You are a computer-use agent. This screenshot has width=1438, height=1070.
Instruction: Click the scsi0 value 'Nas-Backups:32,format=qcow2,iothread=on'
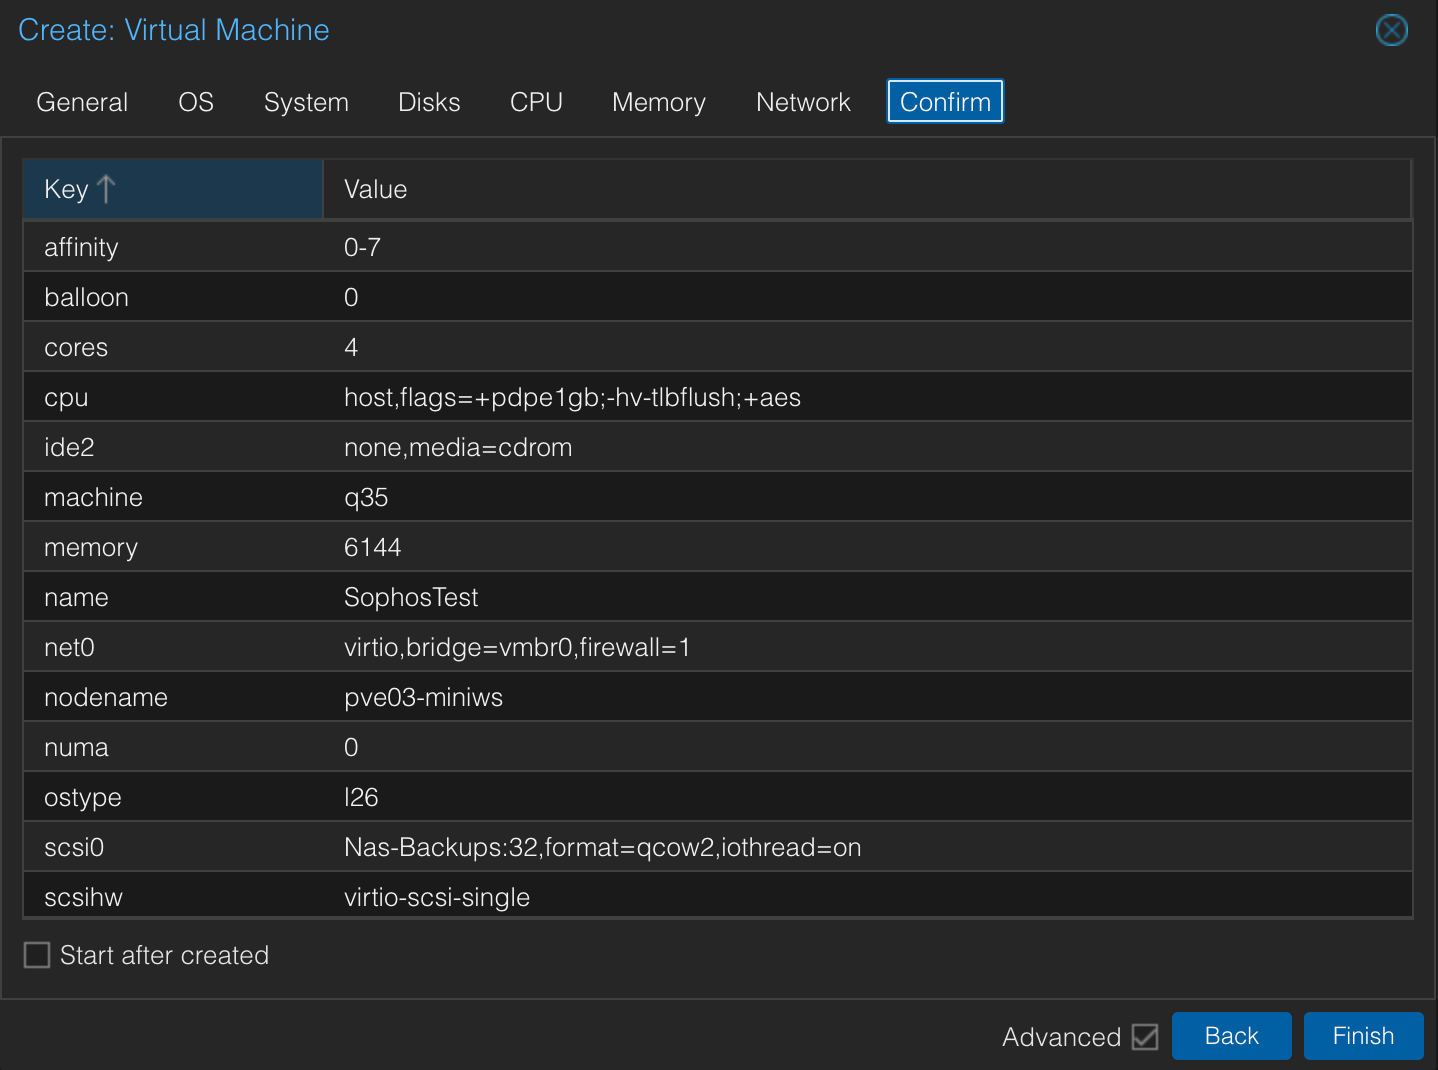[603, 847]
